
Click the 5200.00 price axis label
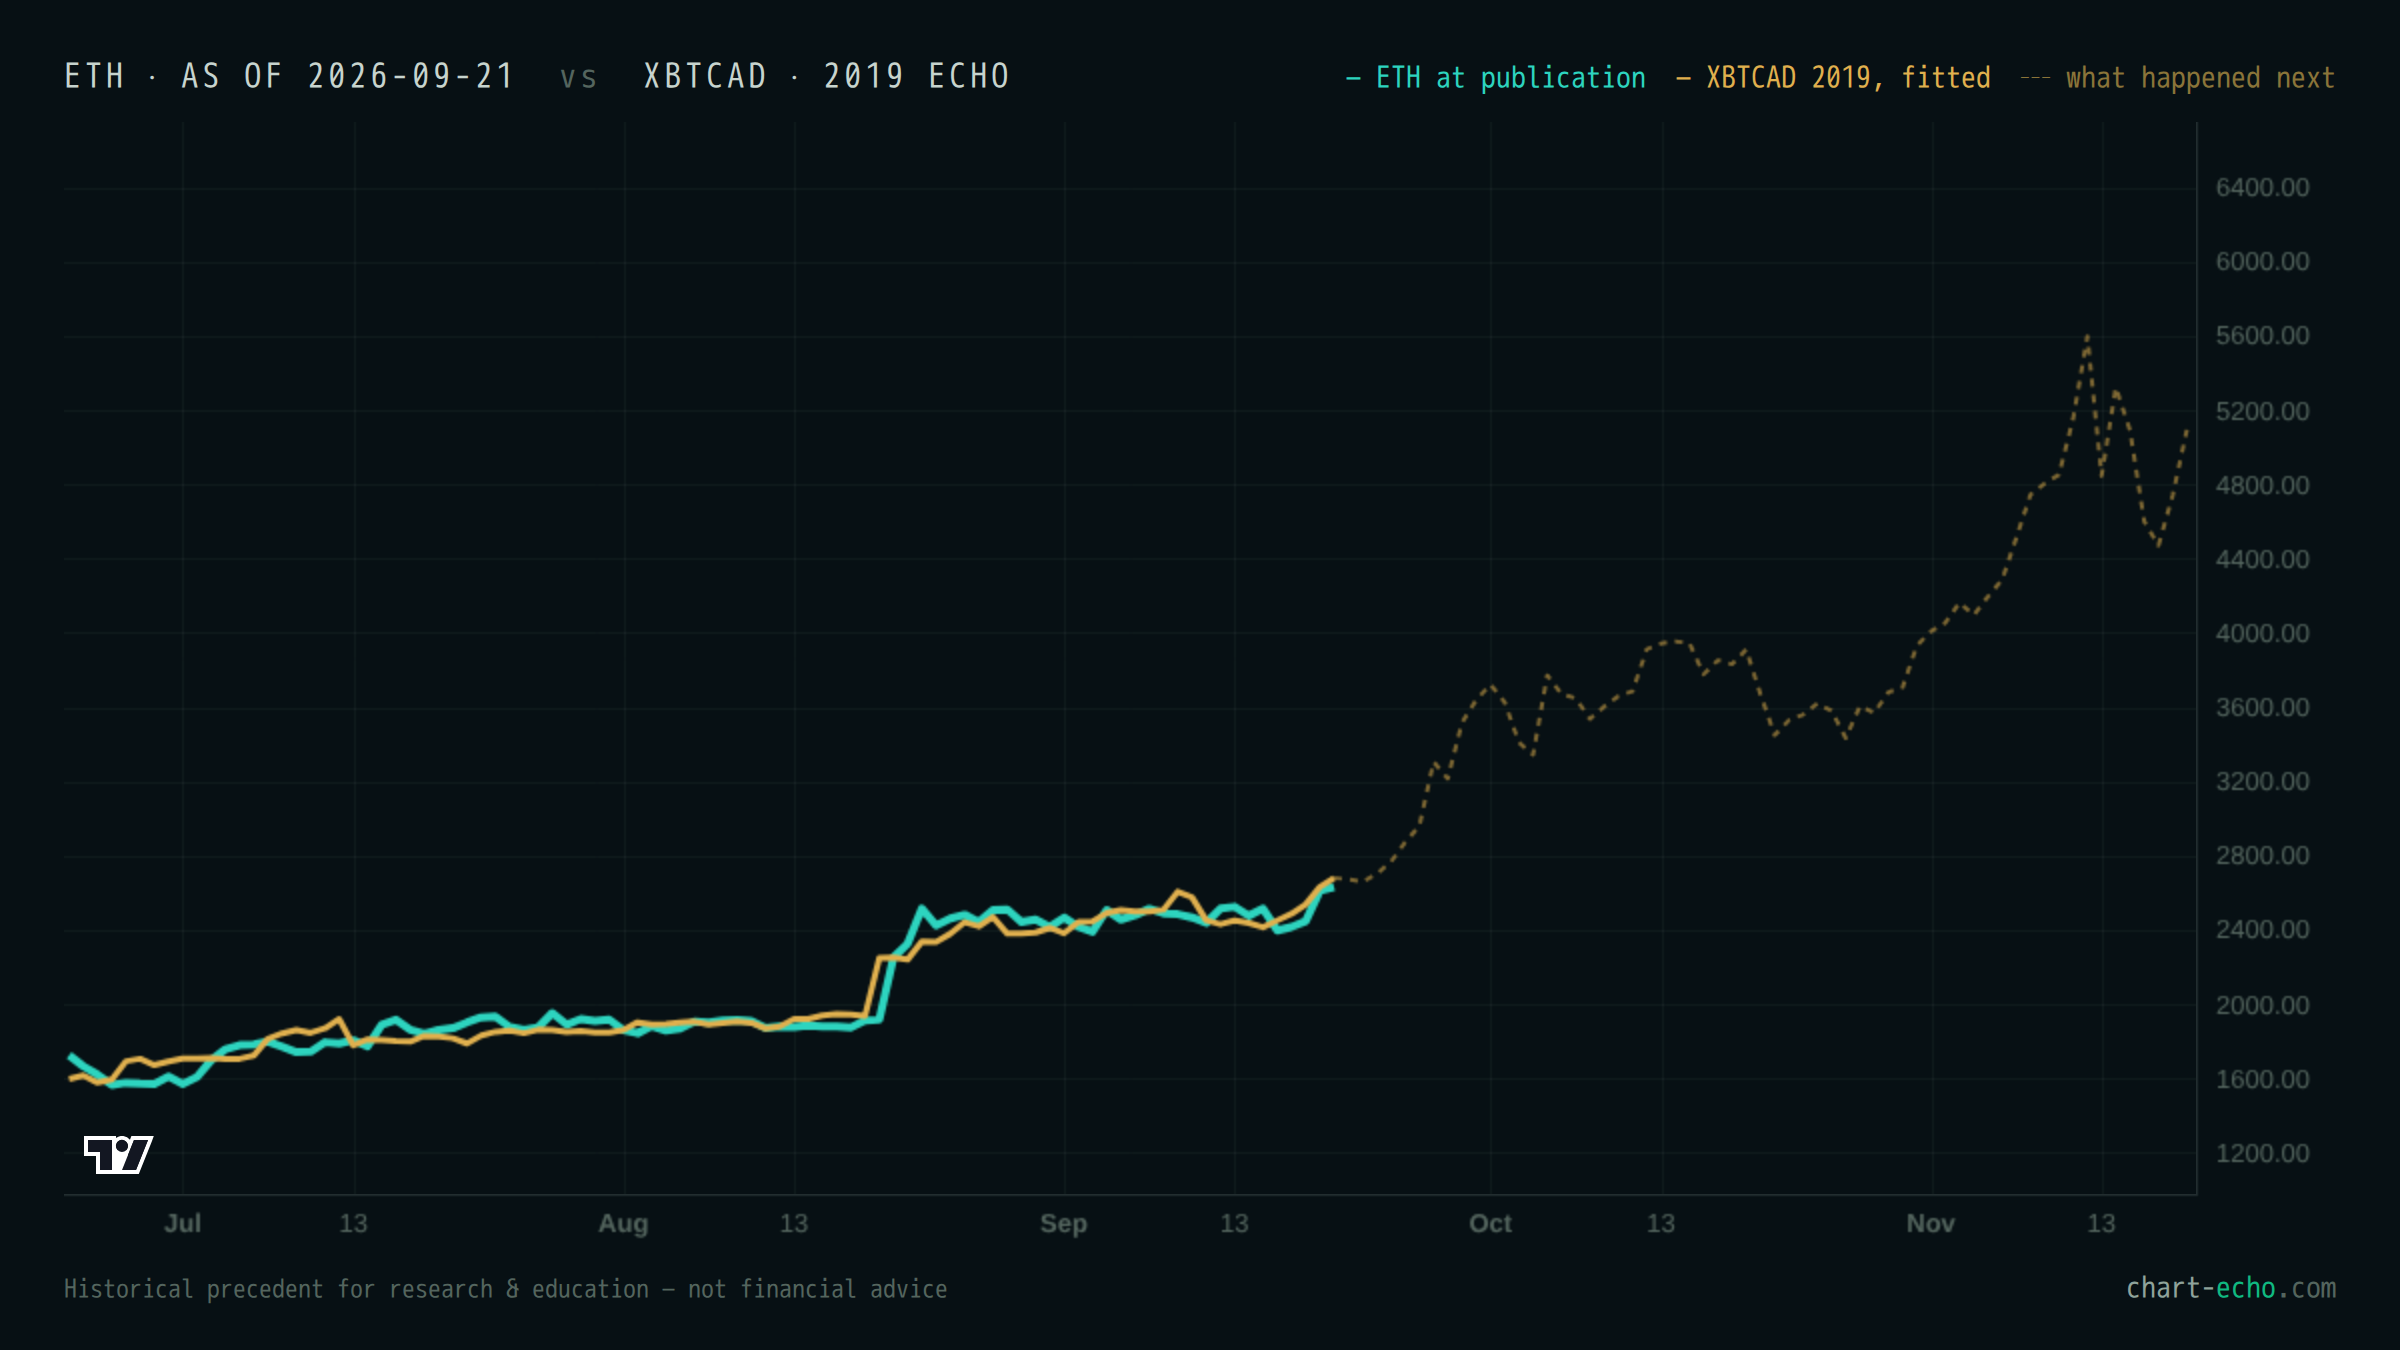2262,411
